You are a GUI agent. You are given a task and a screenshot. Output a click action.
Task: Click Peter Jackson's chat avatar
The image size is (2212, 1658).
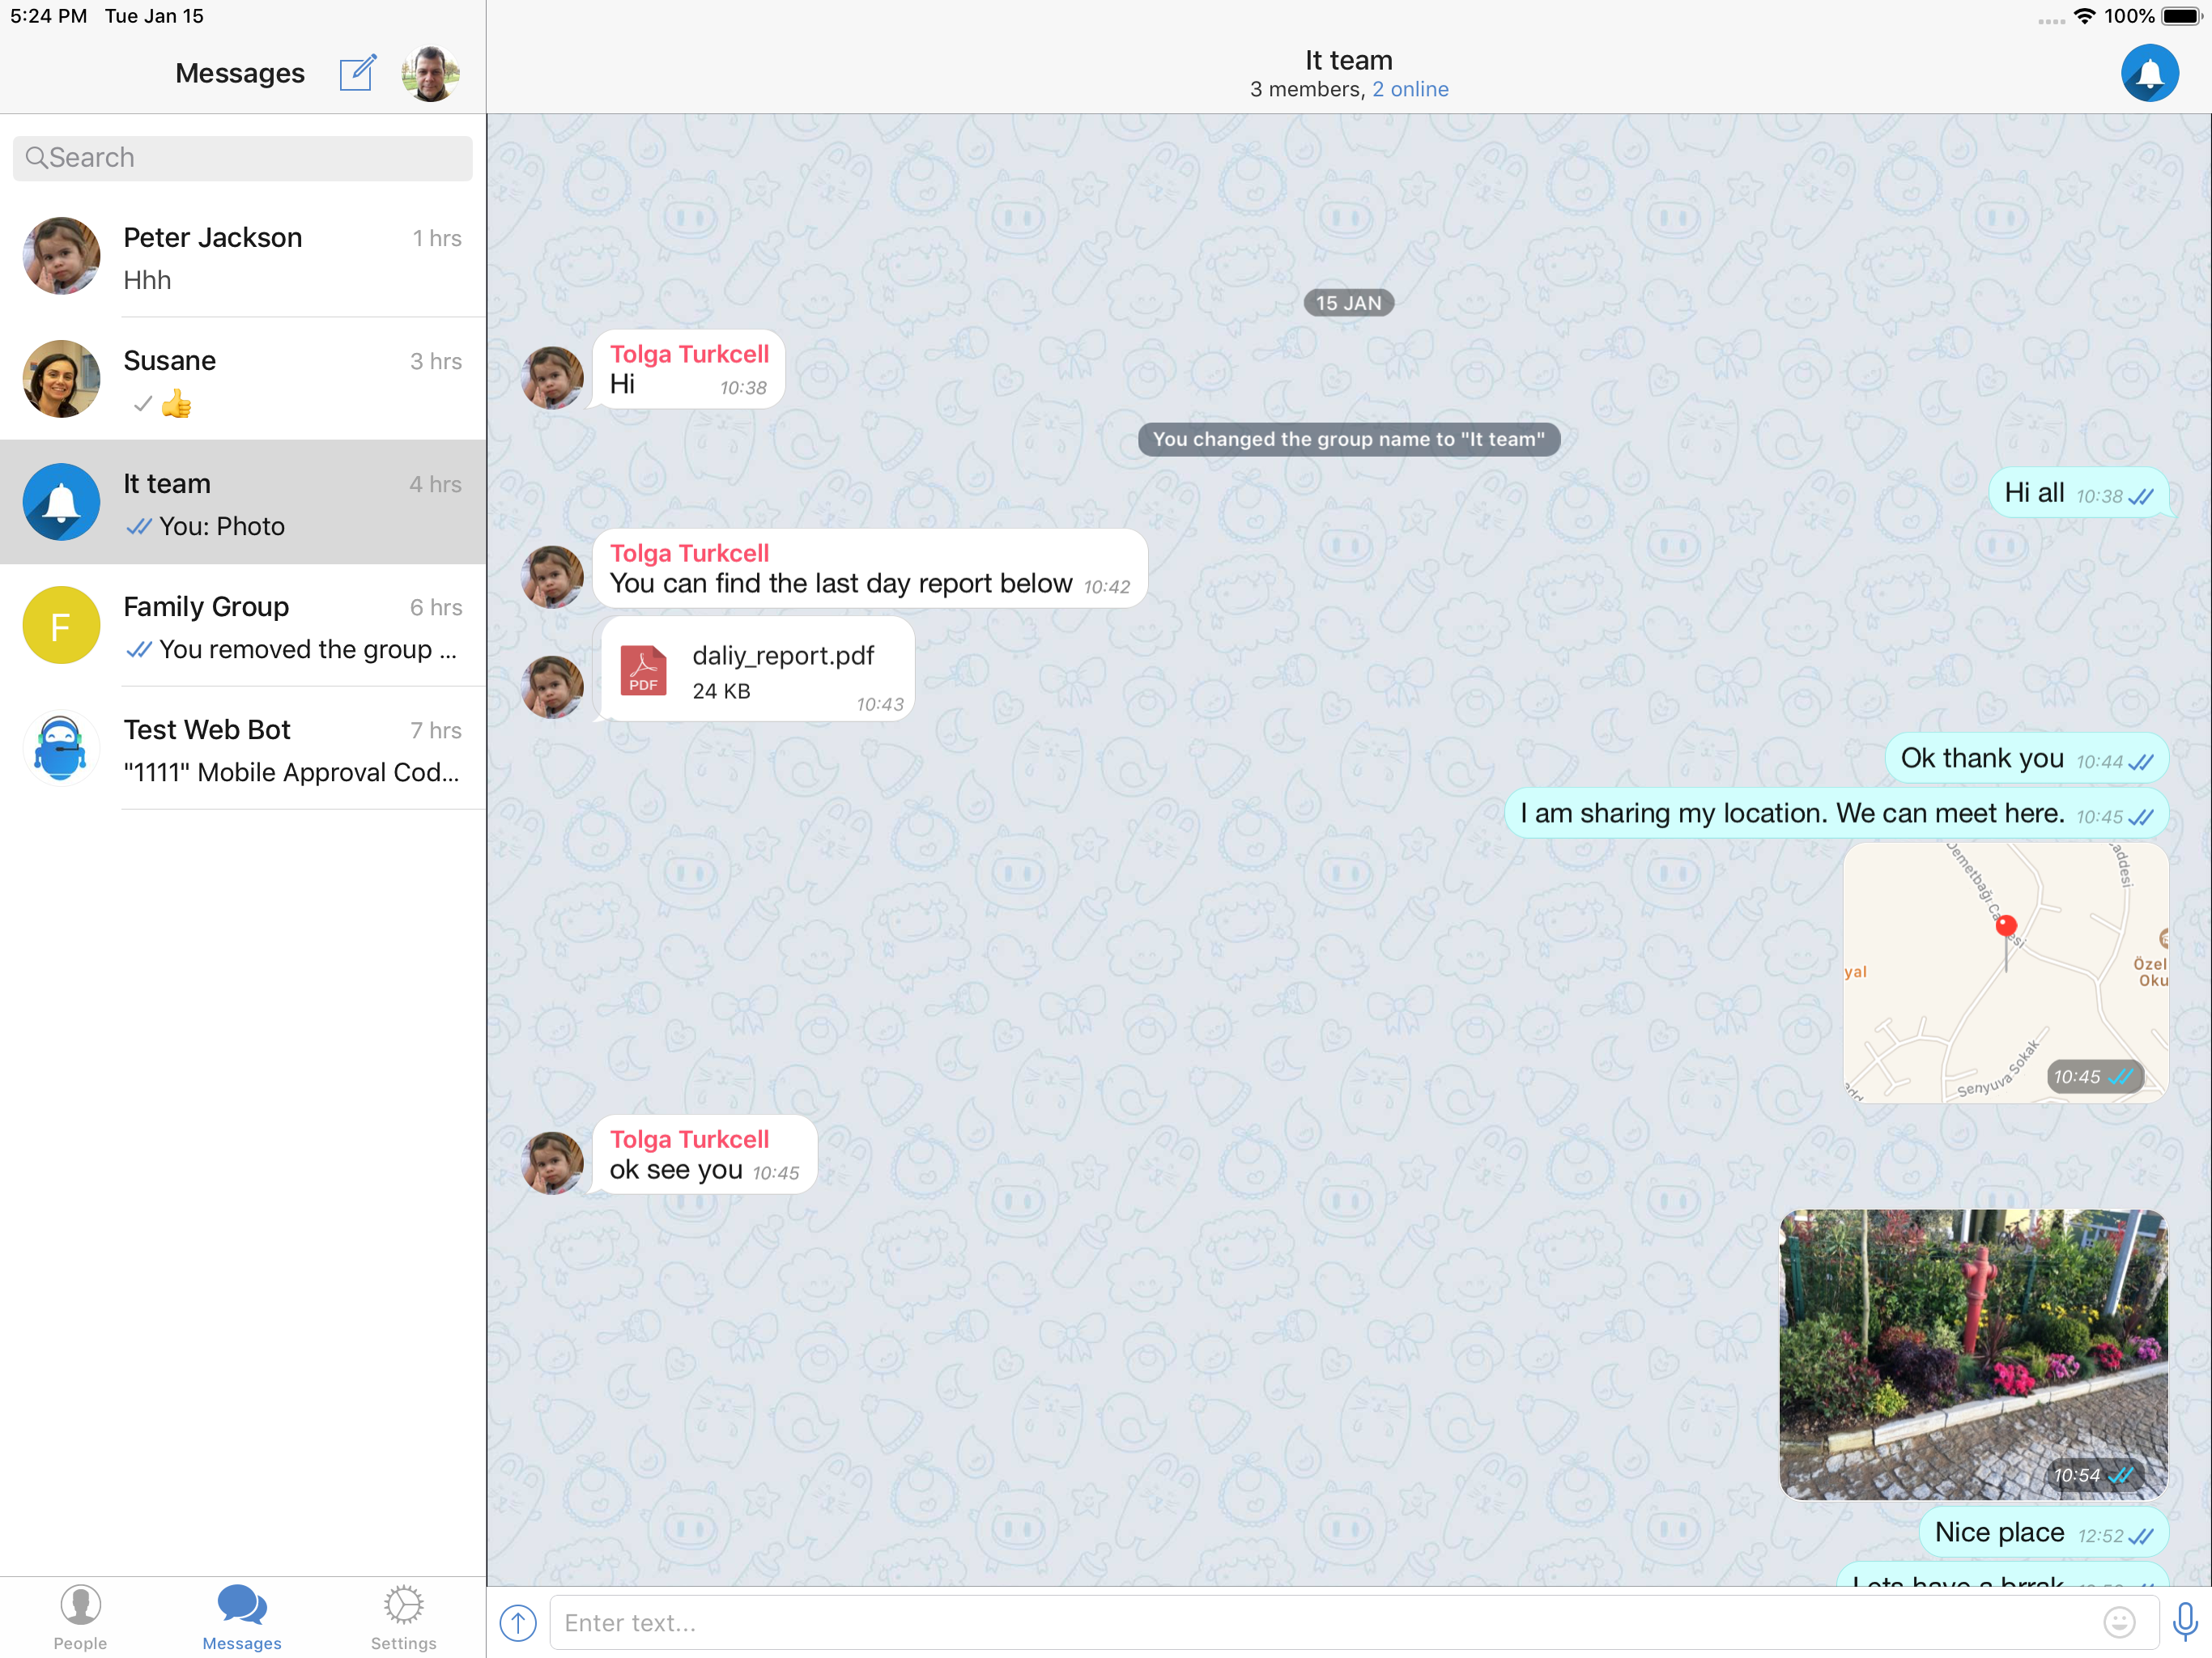tap(61, 256)
